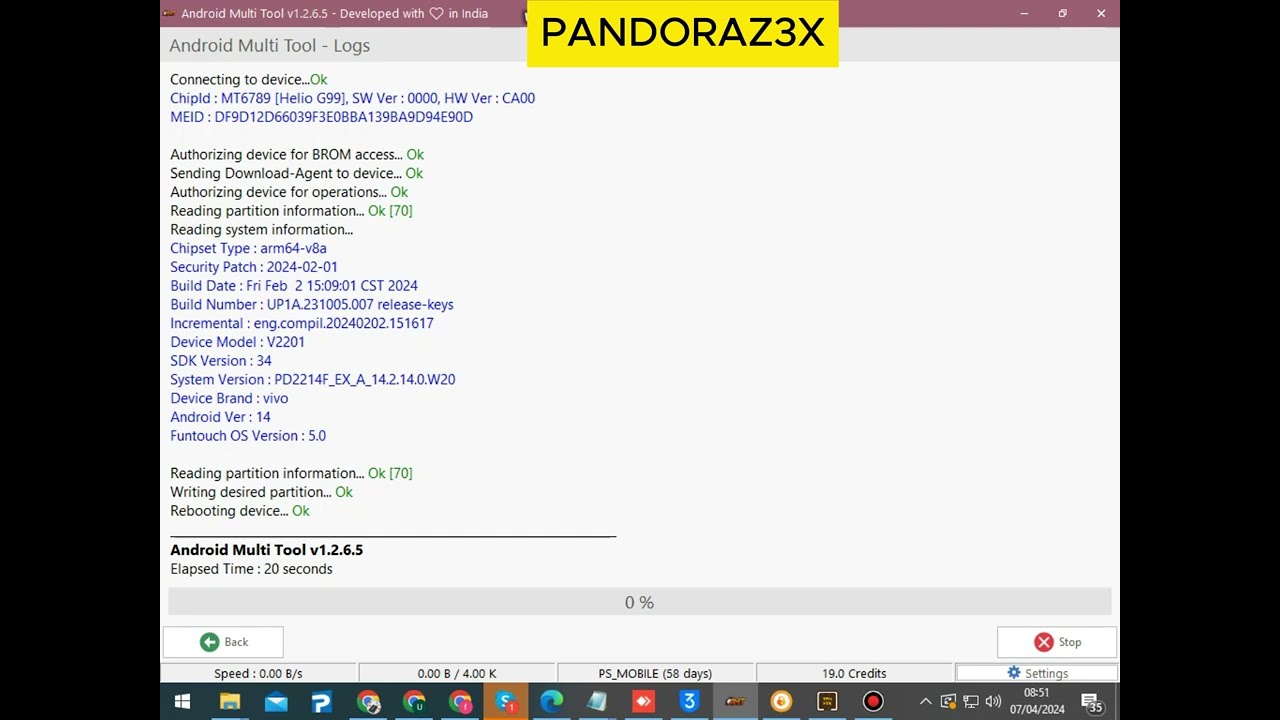Open Settings in the status bar
The image size is (1280, 720).
click(1036, 673)
